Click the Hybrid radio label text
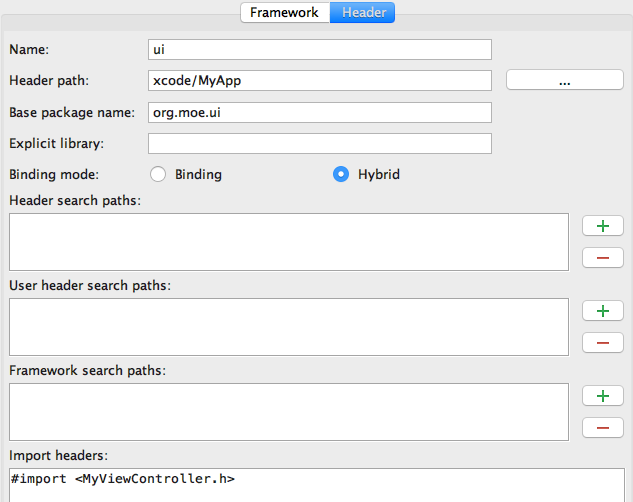The height and width of the screenshot is (502, 633). tap(379, 174)
